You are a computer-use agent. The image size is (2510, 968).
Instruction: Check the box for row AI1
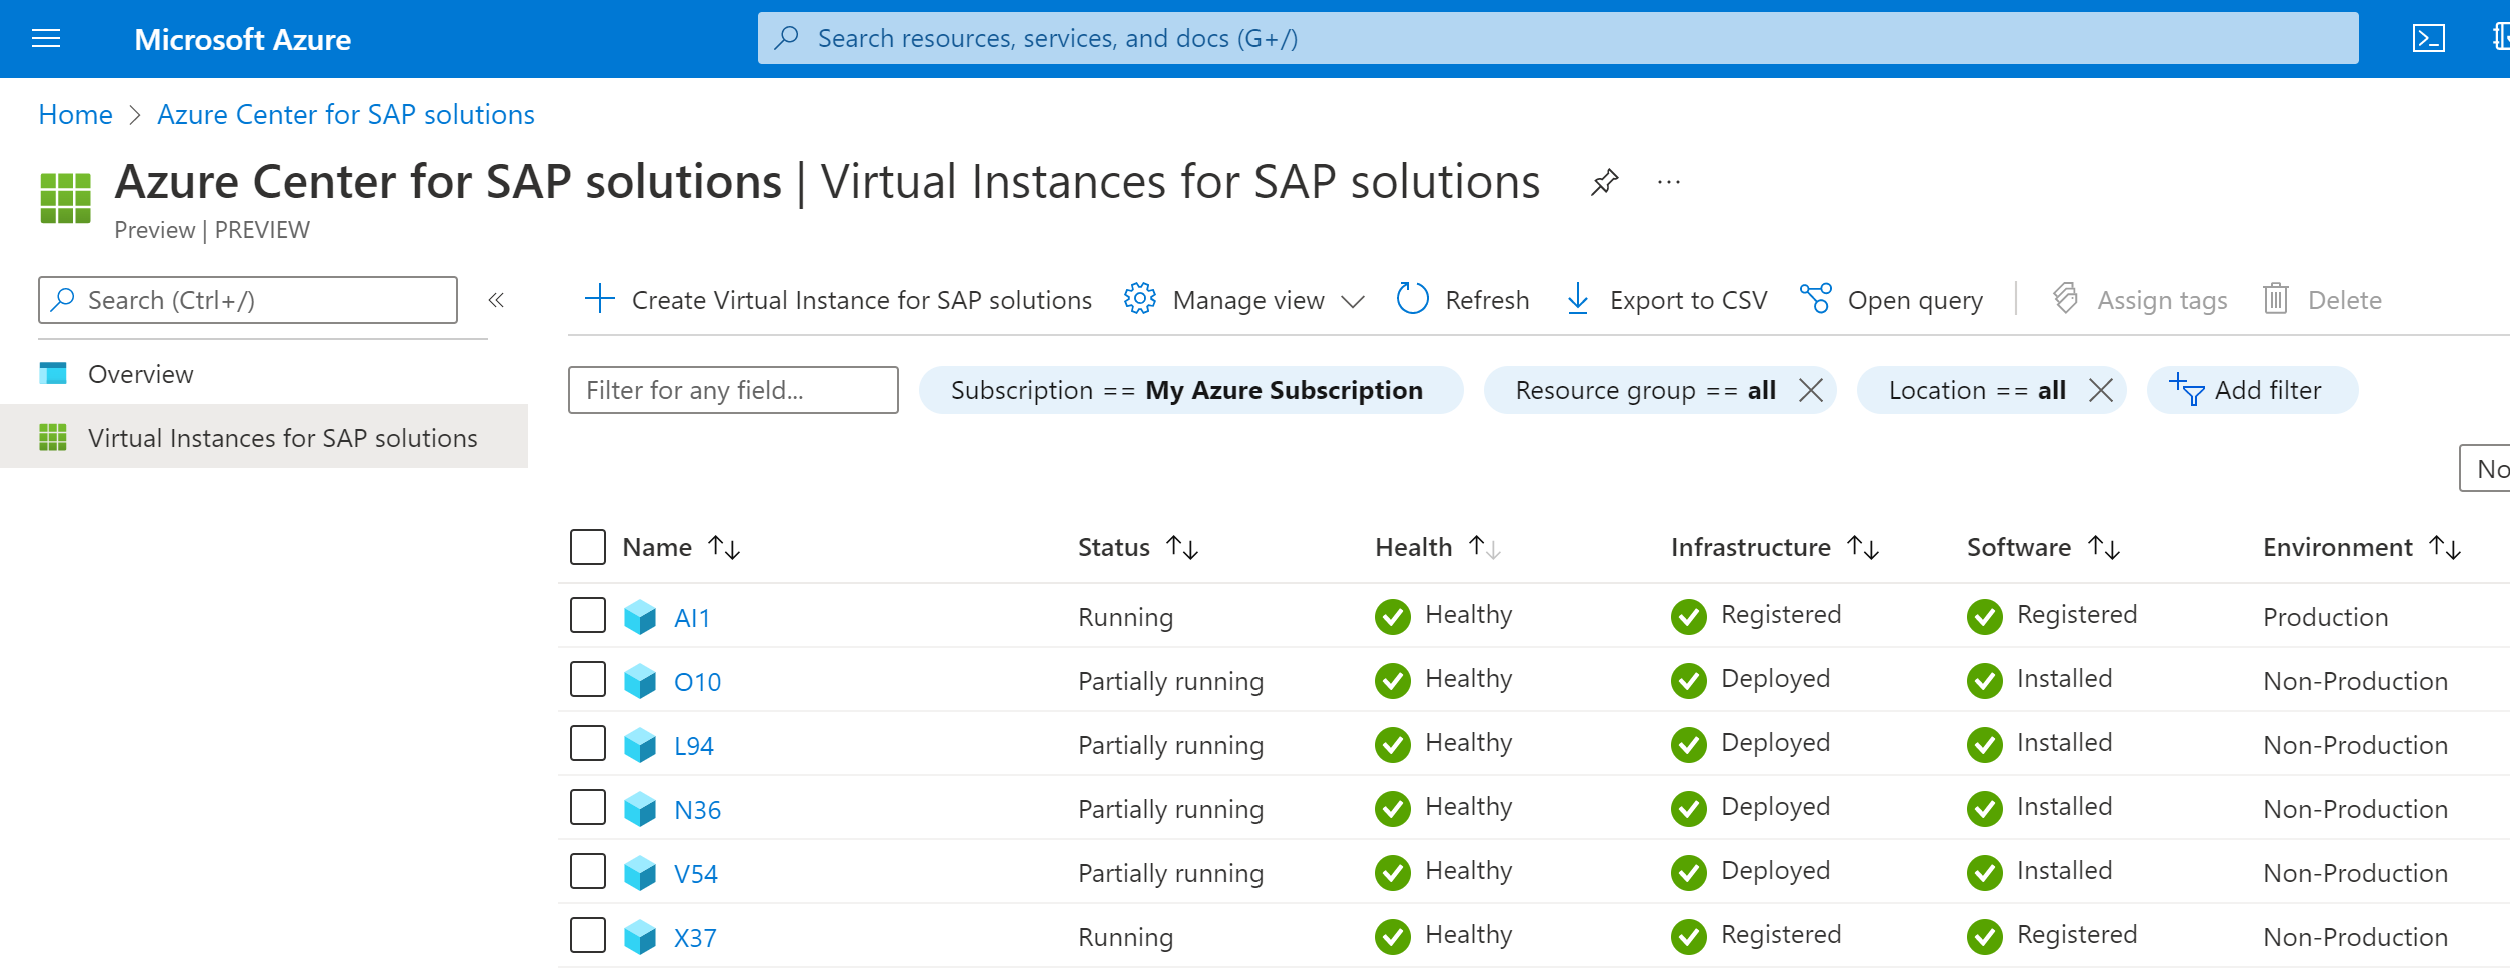click(588, 615)
